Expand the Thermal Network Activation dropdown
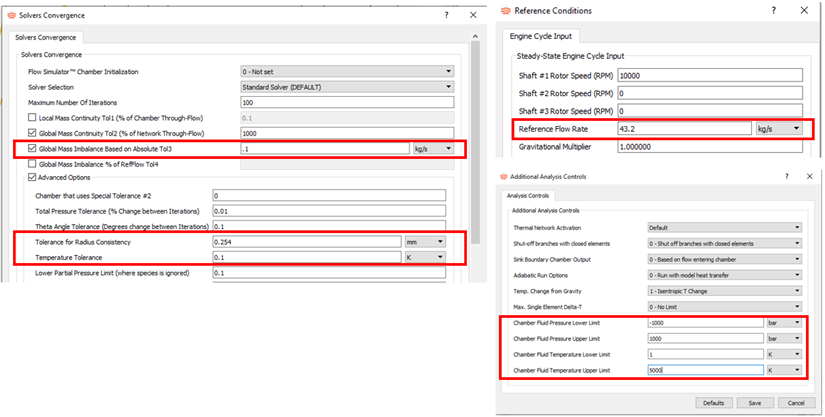 724,227
